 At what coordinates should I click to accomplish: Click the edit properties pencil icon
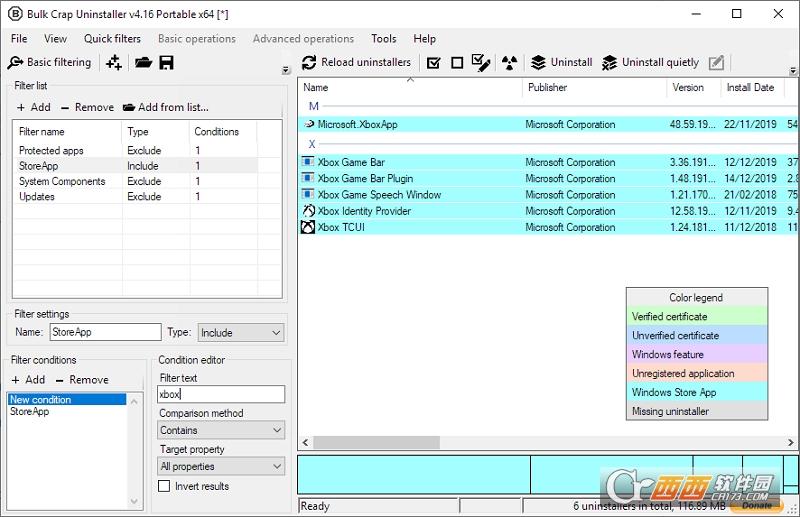pyautogui.click(x=716, y=62)
